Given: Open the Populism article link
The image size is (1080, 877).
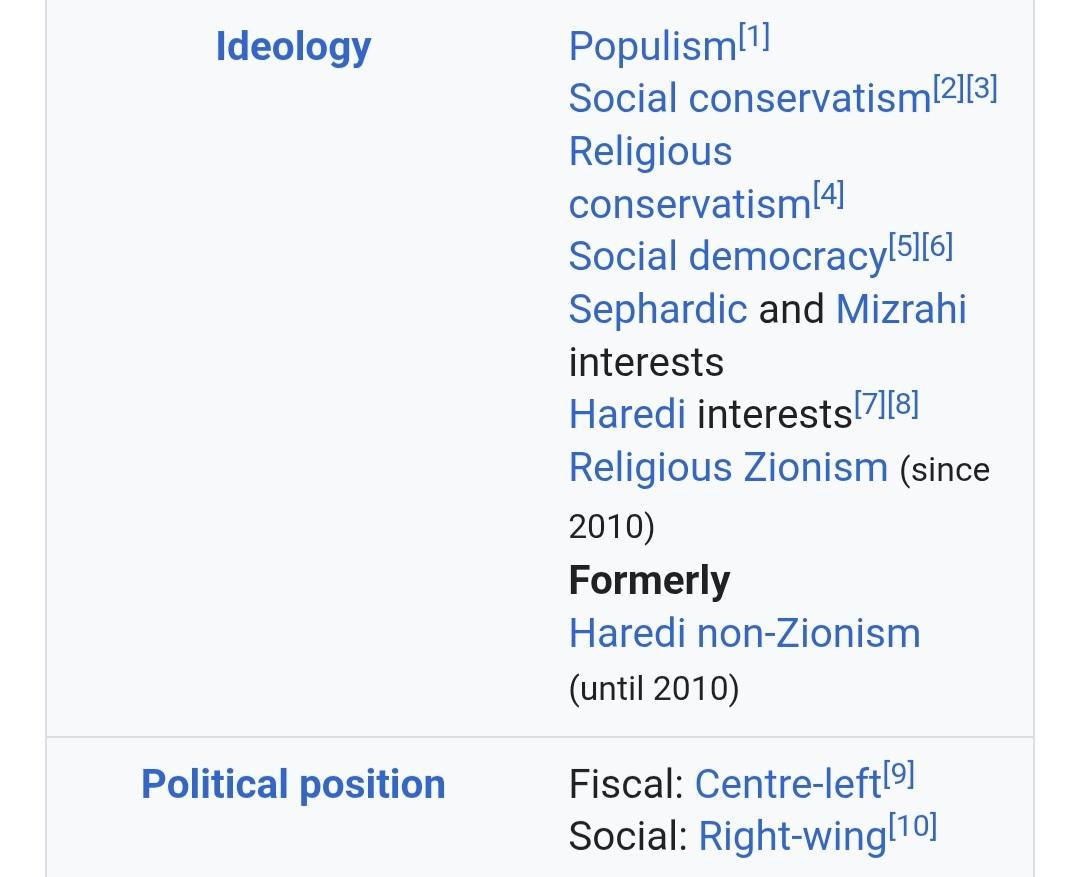Looking at the screenshot, I should pos(652,46).
